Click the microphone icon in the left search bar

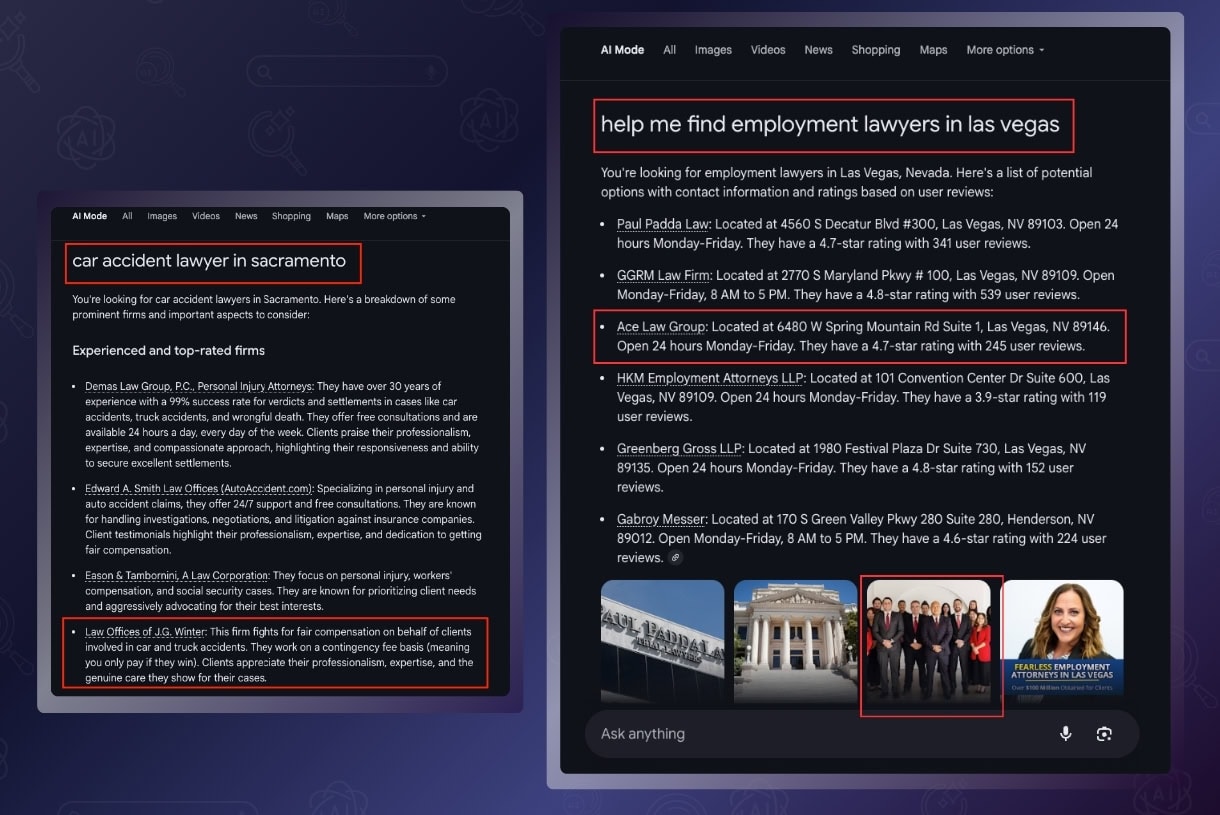tap(430, 72)
